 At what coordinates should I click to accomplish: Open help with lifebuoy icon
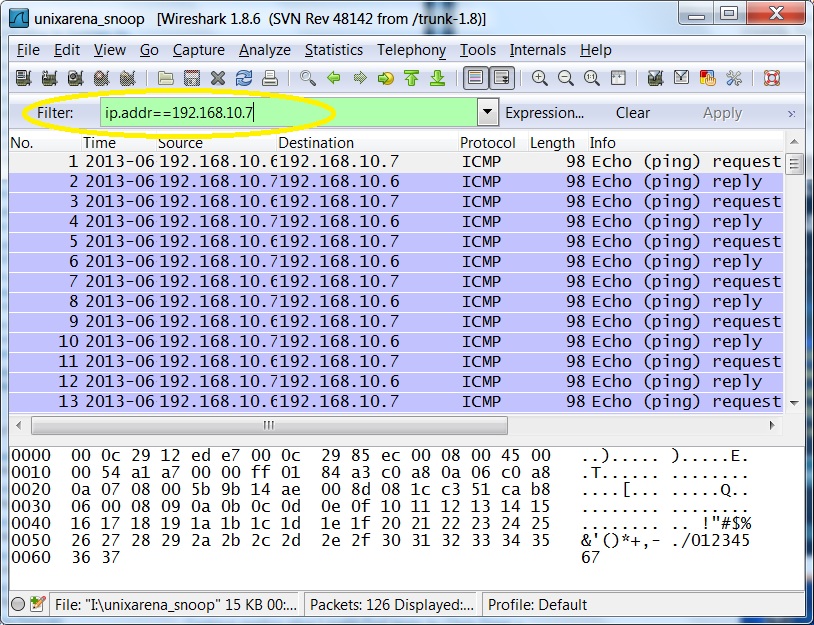[x=772, y=78]
